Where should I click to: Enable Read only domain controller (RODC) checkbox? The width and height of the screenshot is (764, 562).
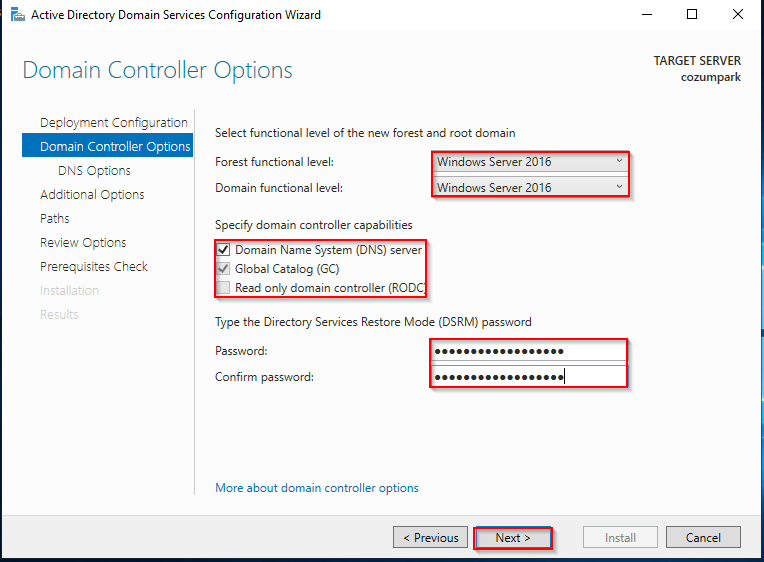point(223,288)
